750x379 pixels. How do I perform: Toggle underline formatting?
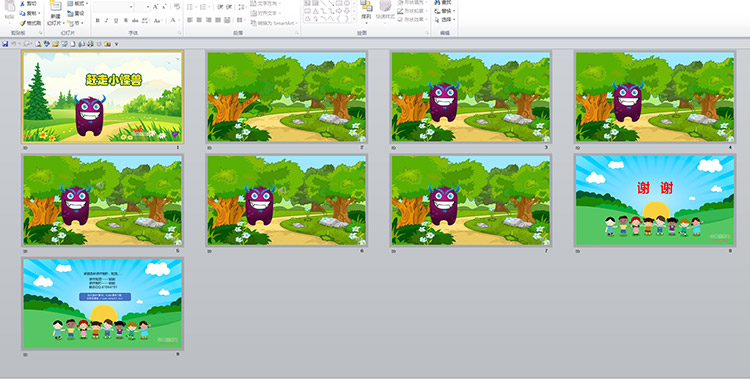(x=116, y=21)
